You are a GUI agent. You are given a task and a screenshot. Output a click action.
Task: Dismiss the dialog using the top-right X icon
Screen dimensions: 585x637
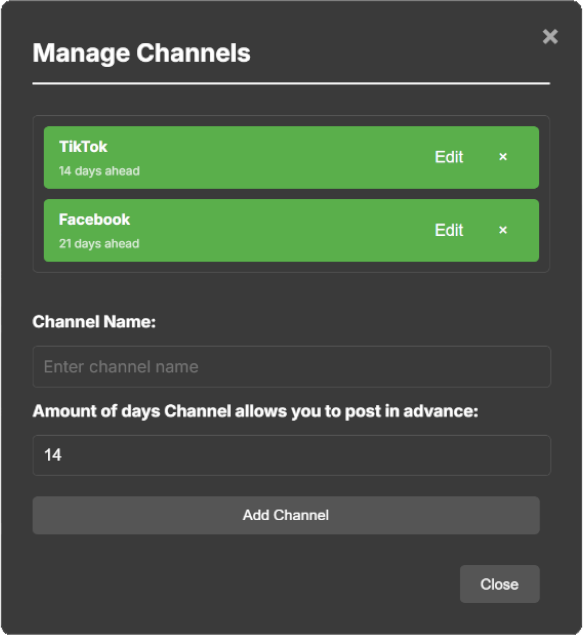[550, 37]
